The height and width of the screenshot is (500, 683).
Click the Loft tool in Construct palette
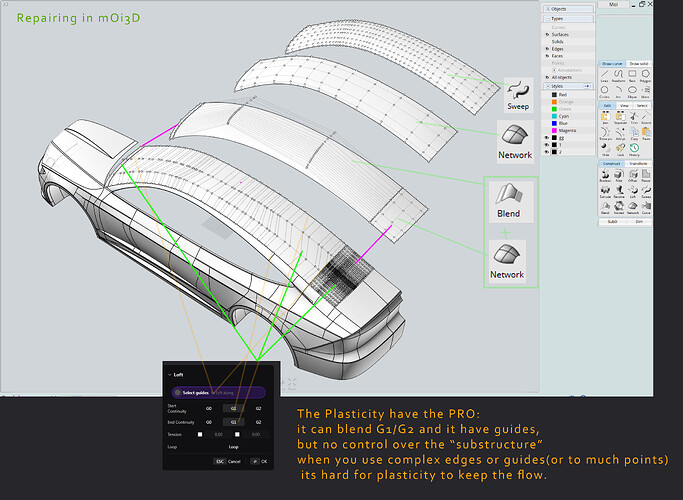632,192
